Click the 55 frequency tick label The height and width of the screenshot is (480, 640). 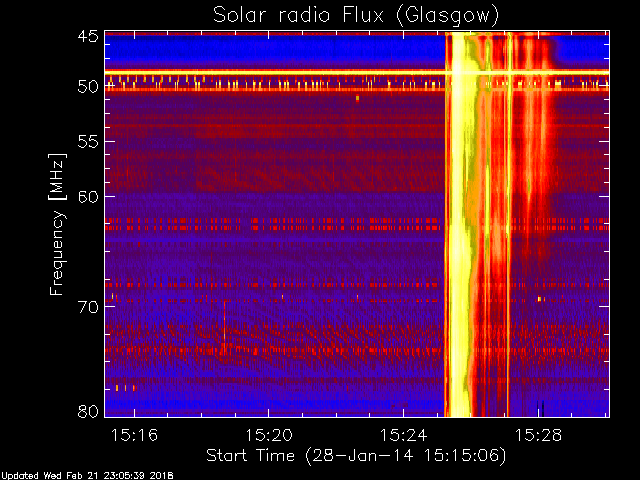(88, 142)
